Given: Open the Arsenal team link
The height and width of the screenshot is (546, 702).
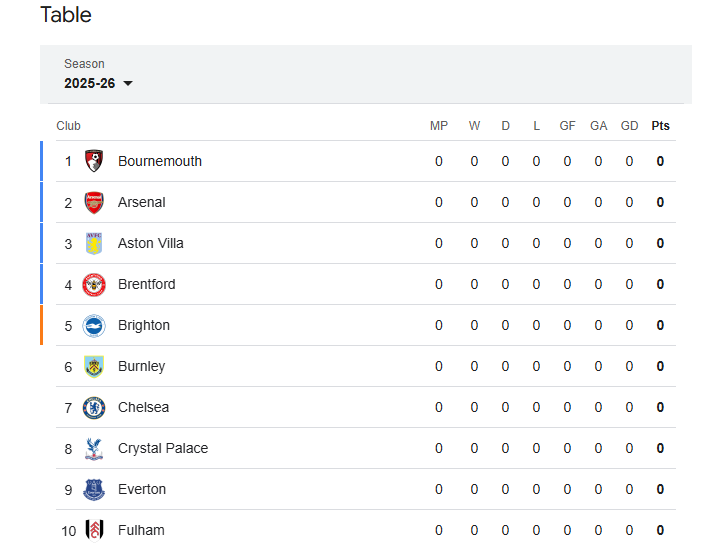Looking at the screenshot, I should pos(141,202).
